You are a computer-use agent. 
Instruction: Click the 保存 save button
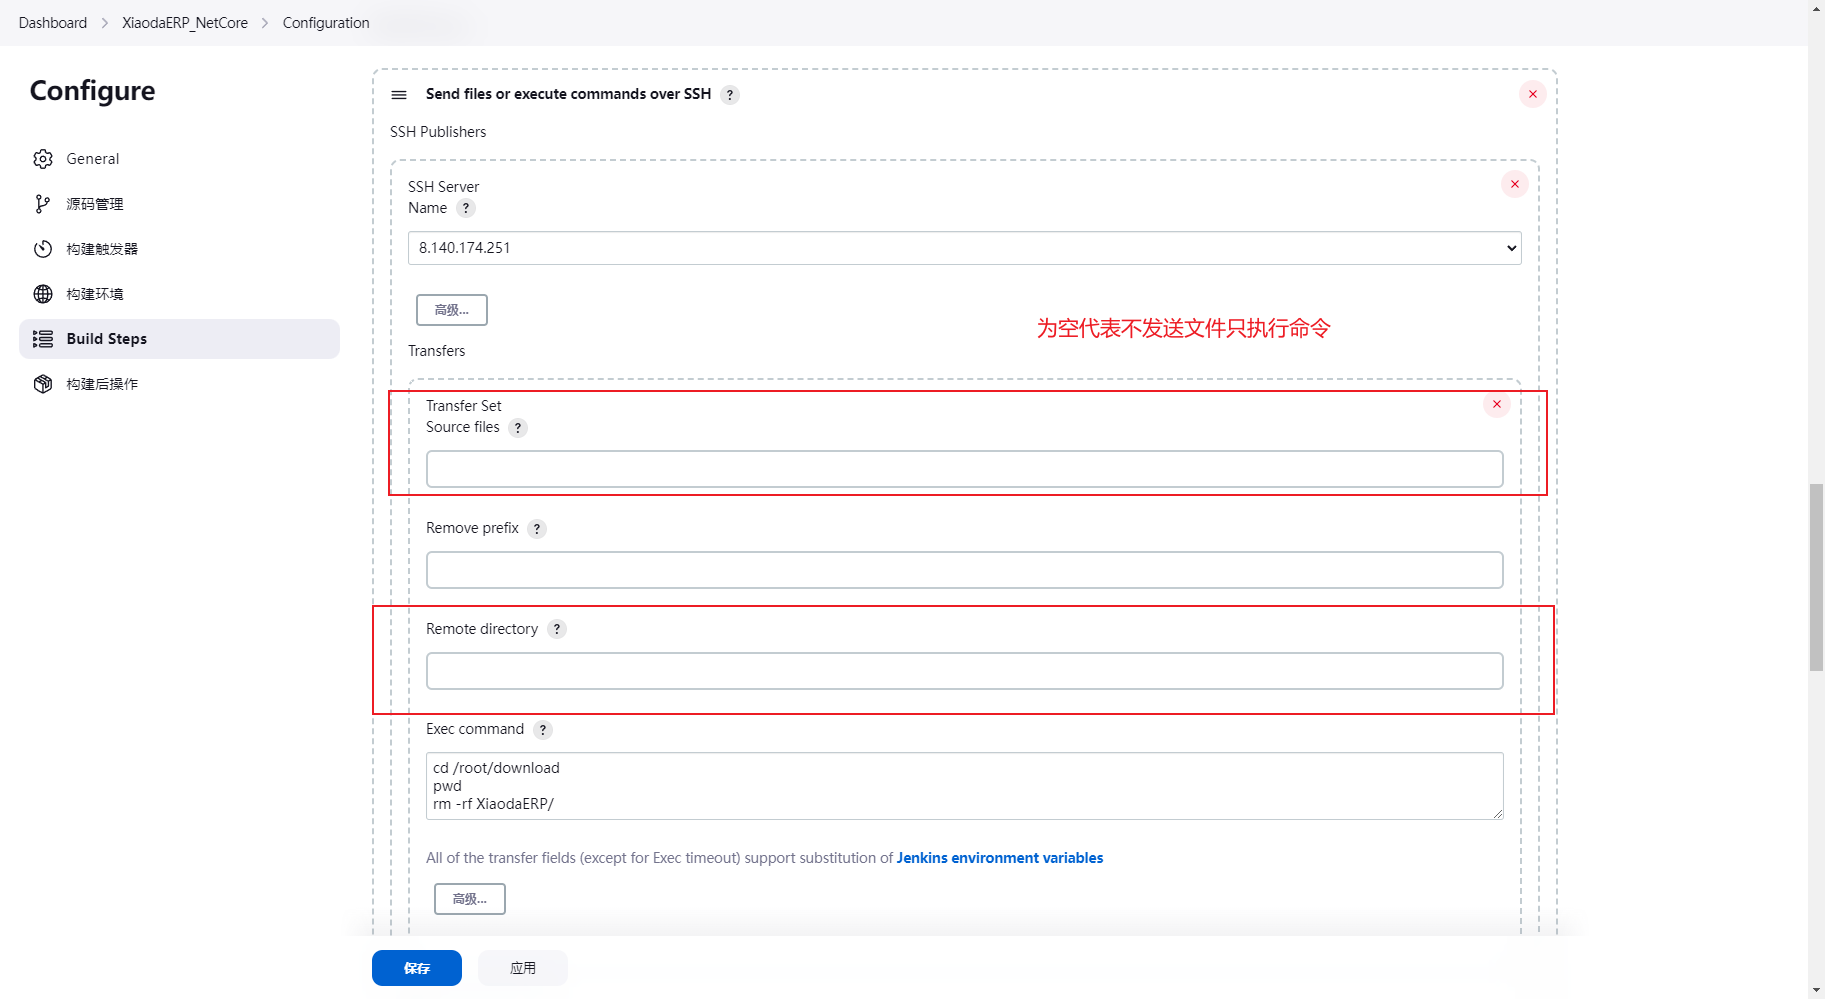417,968
